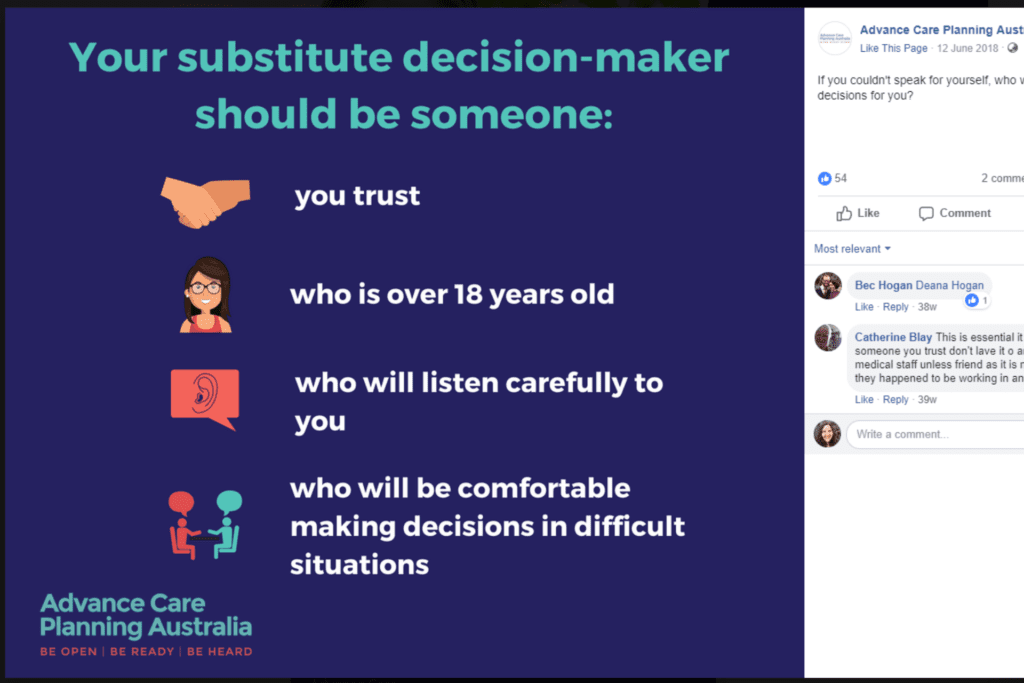Image resolution: width=1024 pixels, height=683 pixels.
Task: Click the like reaction on Bec Hogan's comment
Action: (977, 300)
